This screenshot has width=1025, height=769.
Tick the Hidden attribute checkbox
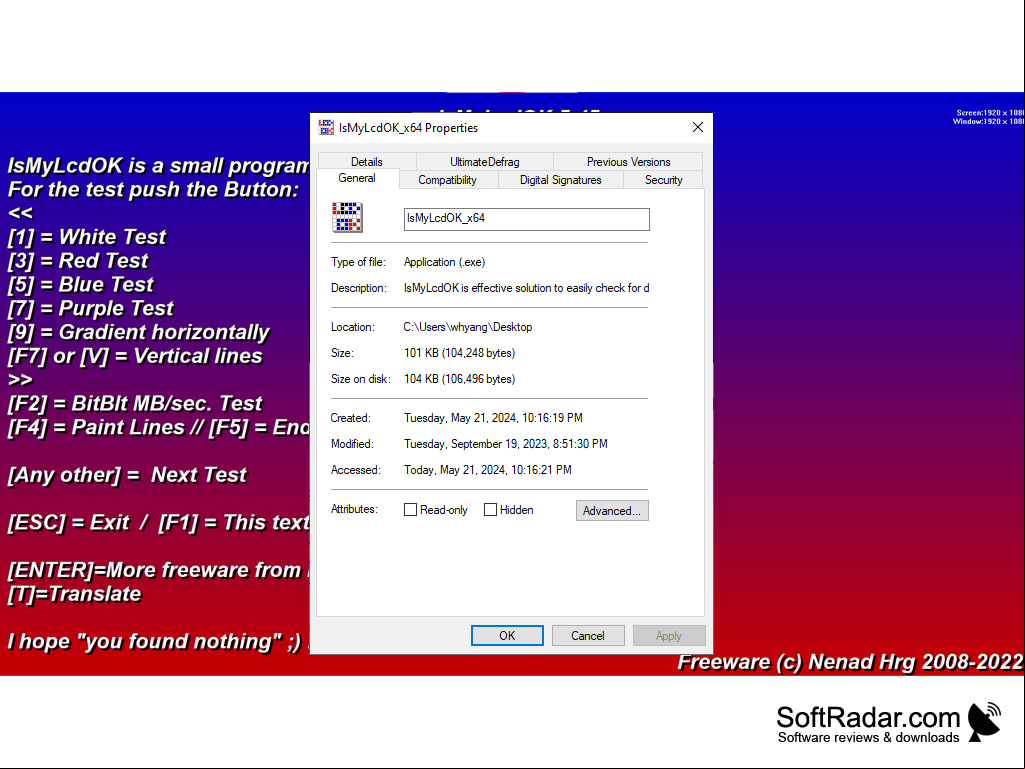click(490, 510)
